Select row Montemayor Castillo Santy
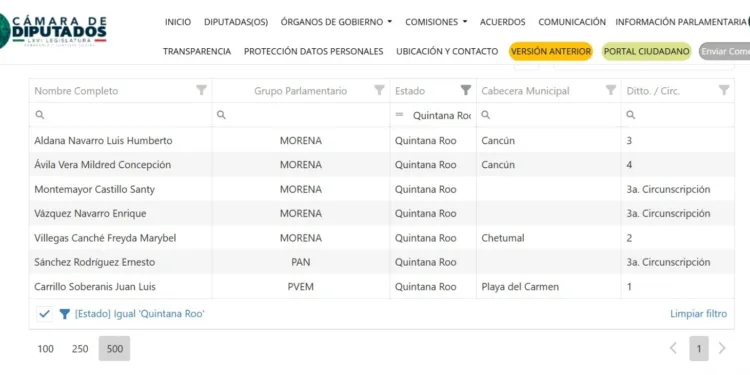Viewport: 750px width, 375px height. click(x=382, y=189)
